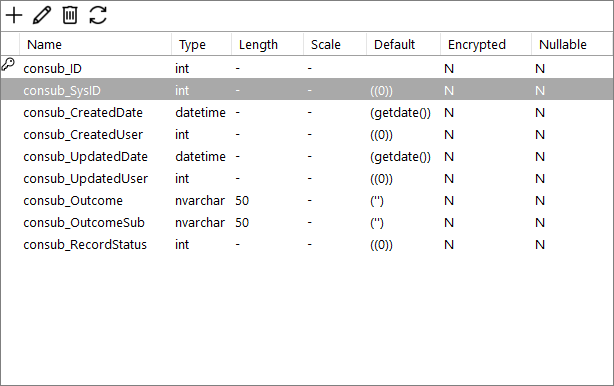Click the primary key icon beside consub_ID
The height and width of the screenshot is (386, 614).
(8, 64)
